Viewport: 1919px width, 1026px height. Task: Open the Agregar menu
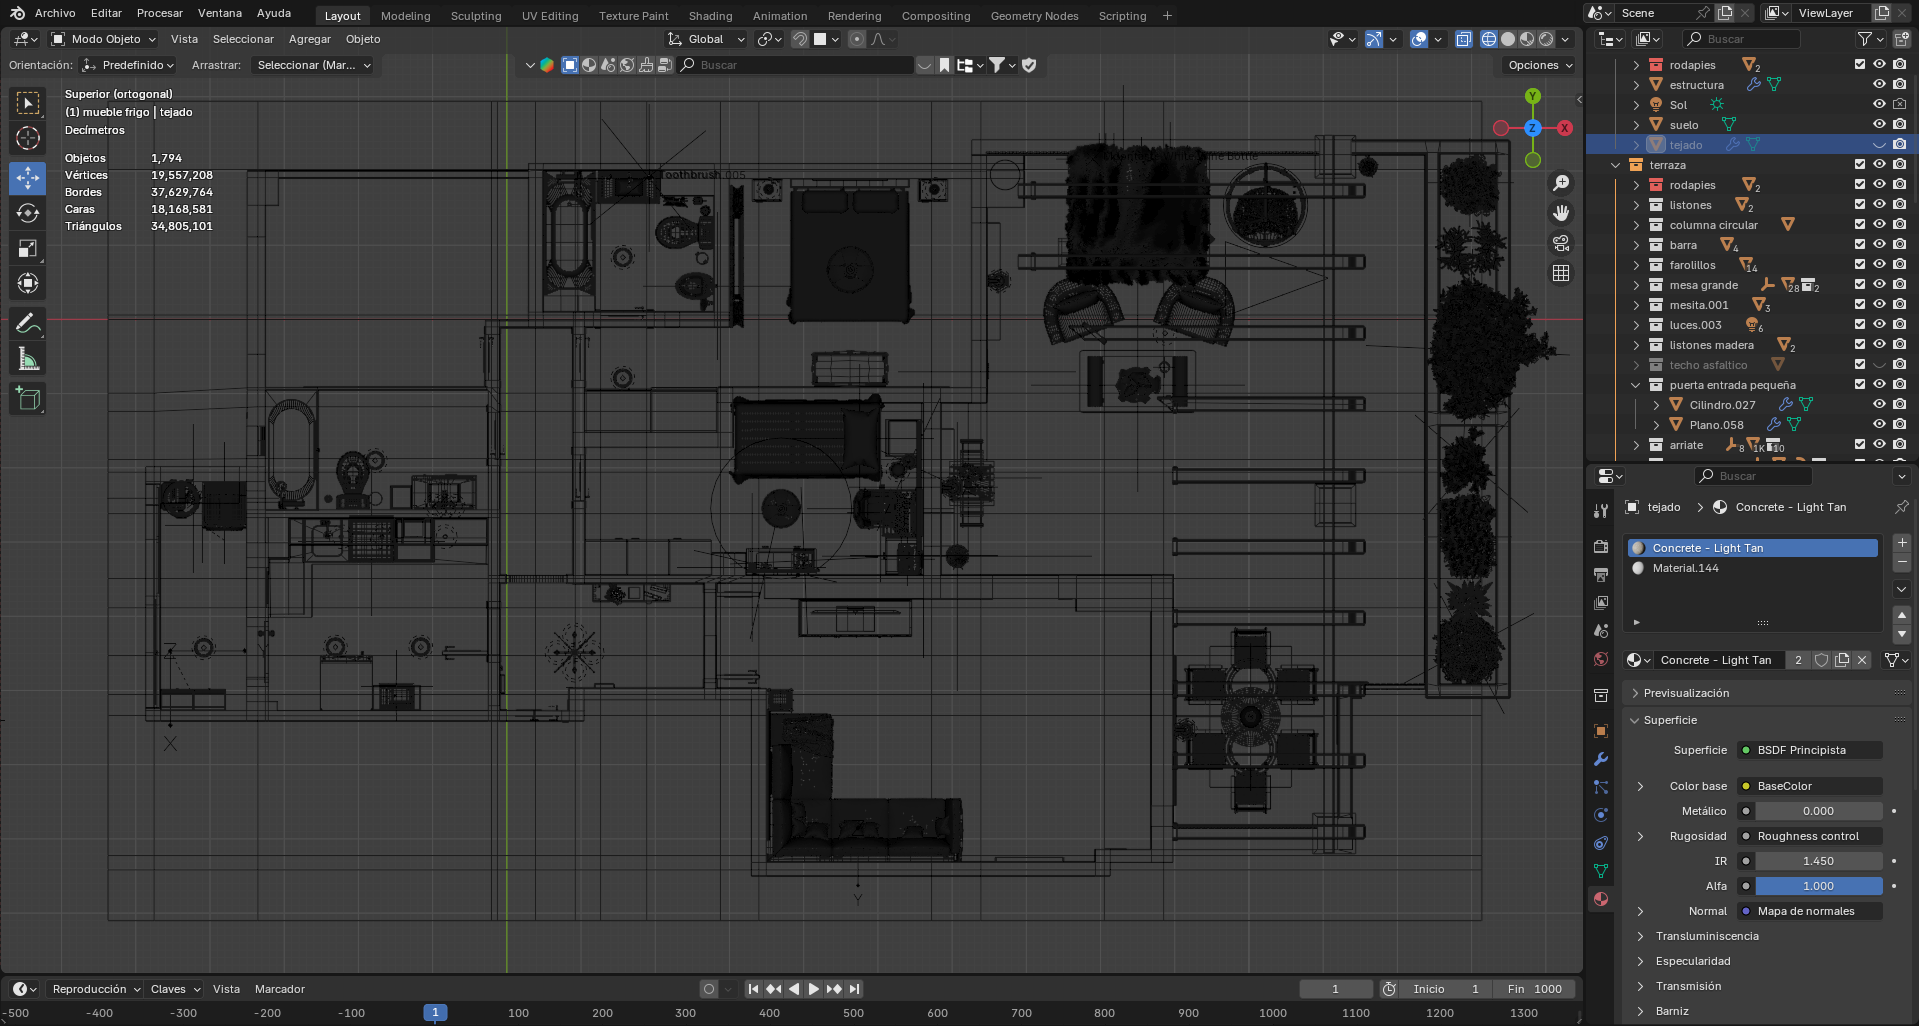pos(309,39)
